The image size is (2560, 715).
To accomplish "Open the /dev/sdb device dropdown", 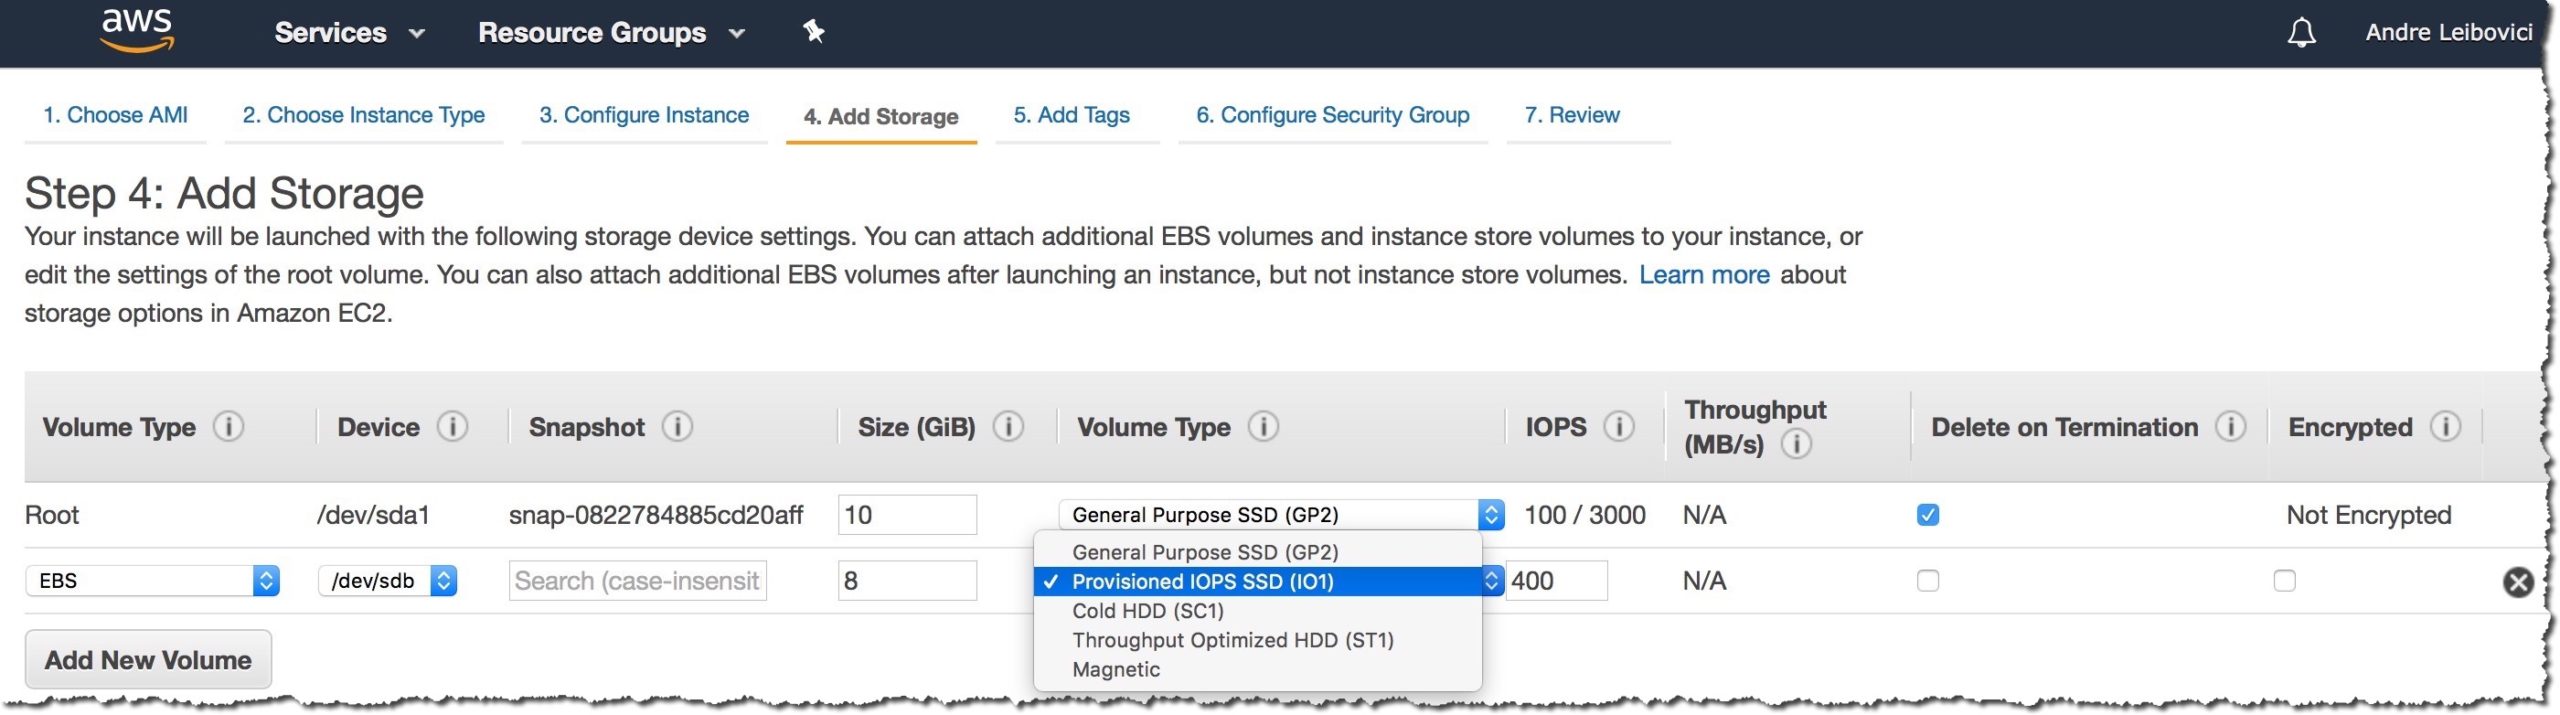I will 388,581.
